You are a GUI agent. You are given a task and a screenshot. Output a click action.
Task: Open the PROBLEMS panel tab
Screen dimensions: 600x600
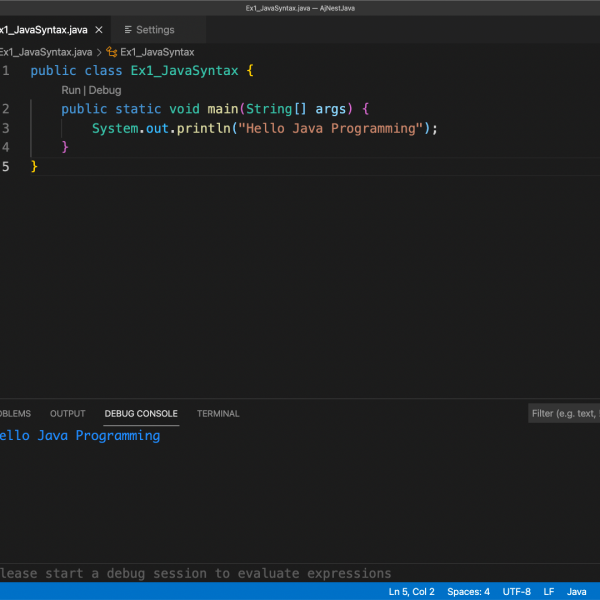(14, 413)
